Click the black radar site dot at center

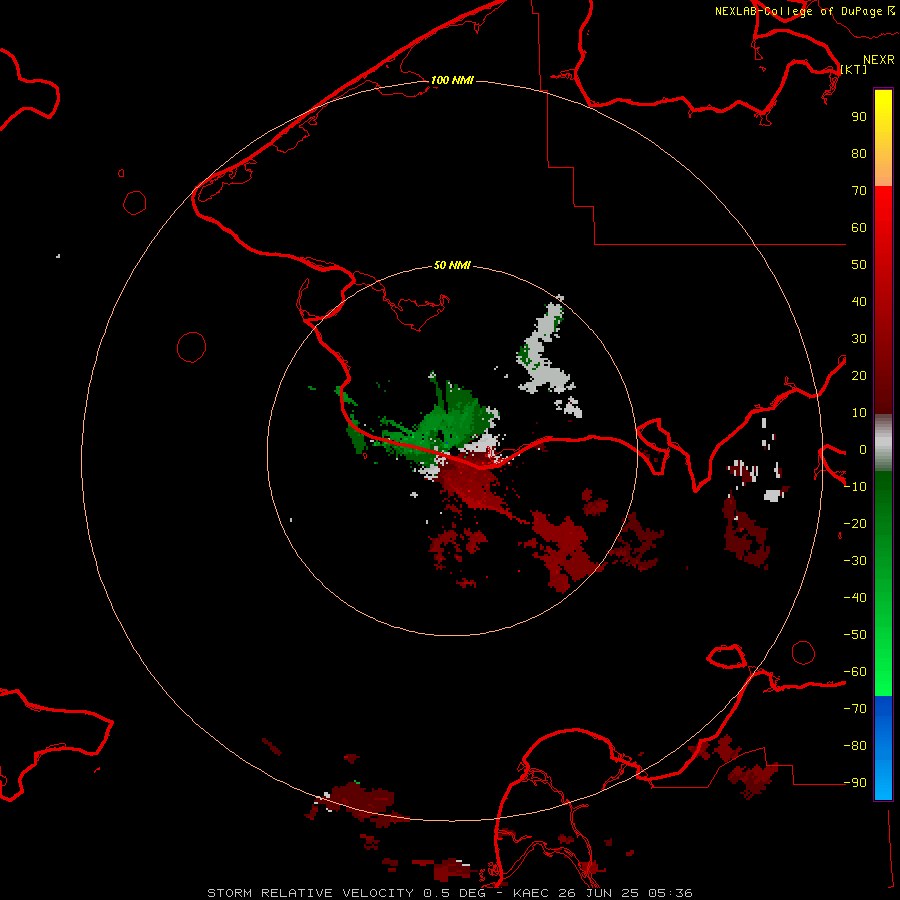(453, 452)
